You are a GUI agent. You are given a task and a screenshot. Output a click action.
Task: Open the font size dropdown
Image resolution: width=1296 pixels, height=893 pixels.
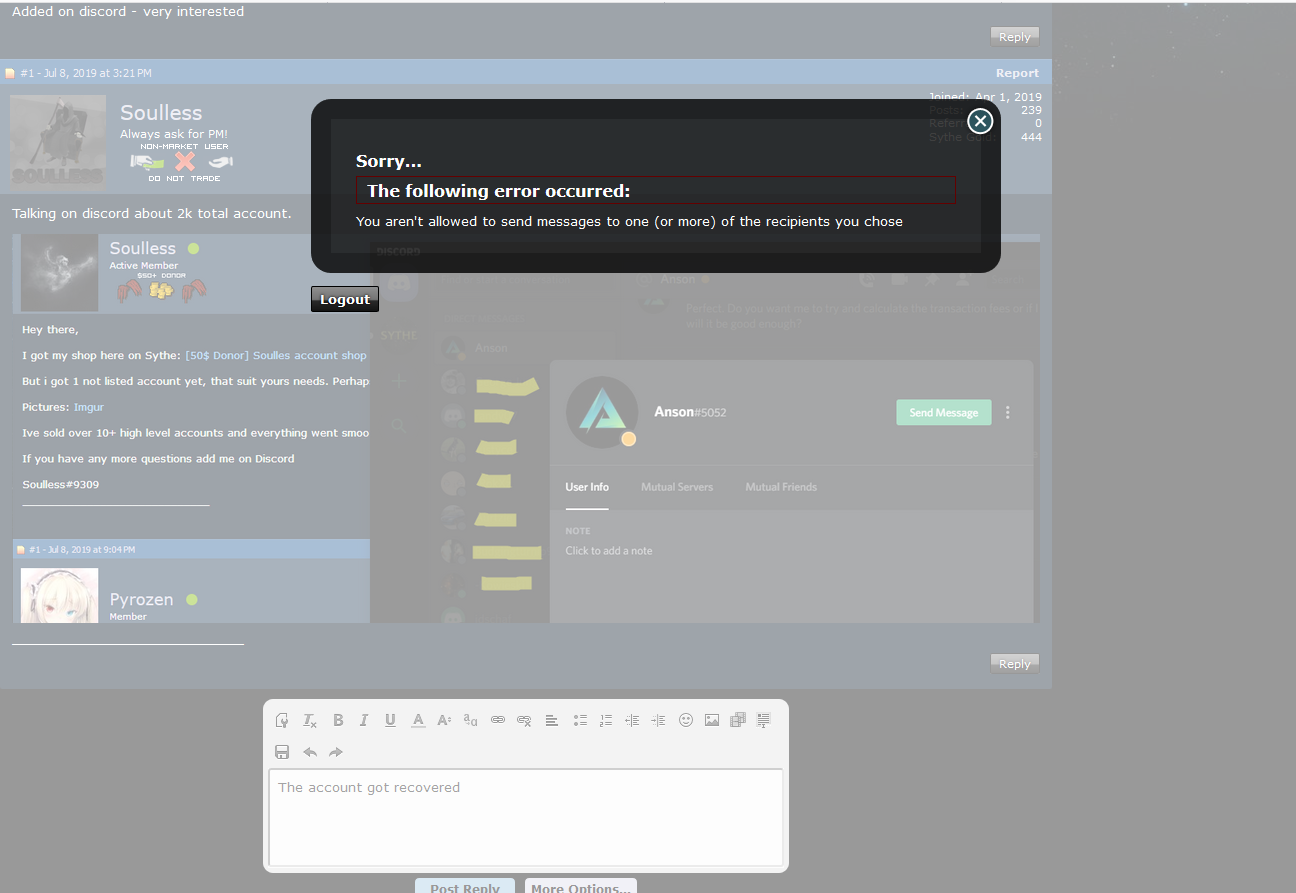pos(444,720)
